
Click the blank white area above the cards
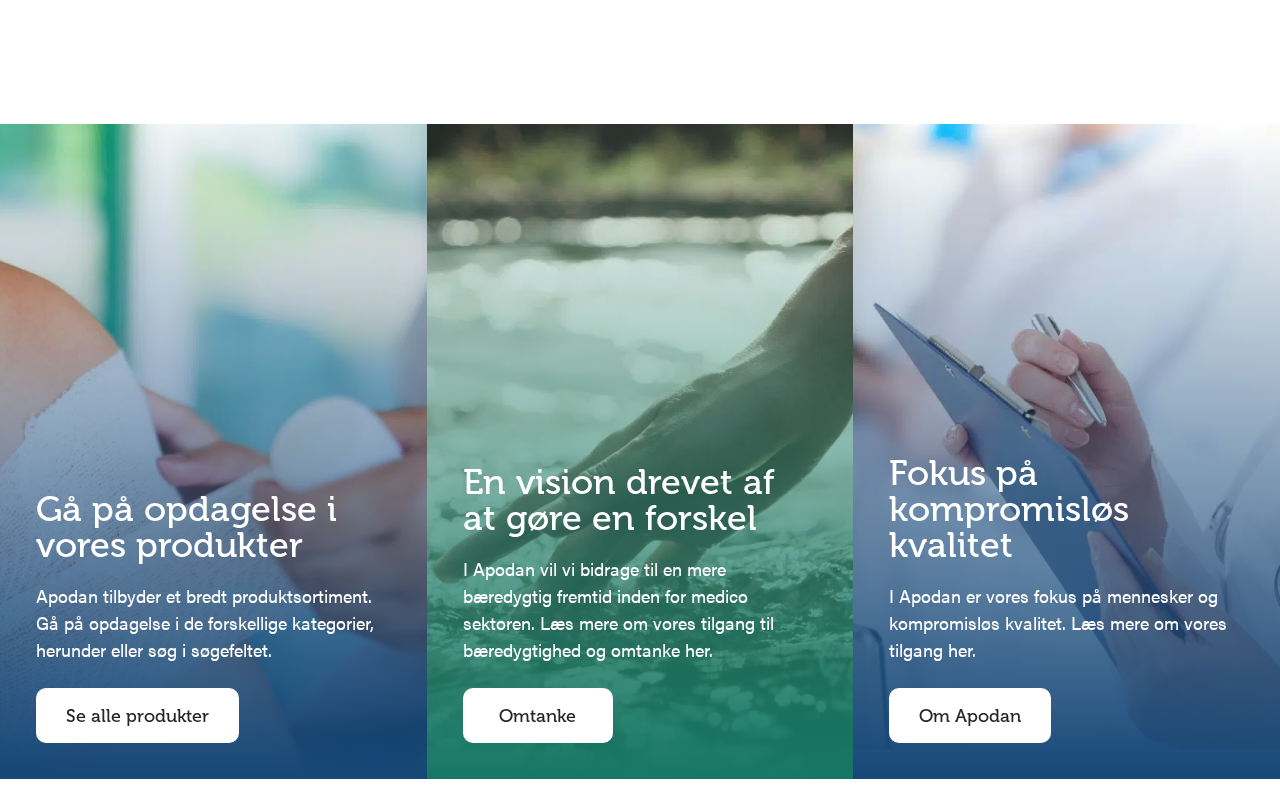tap(640, 60)
